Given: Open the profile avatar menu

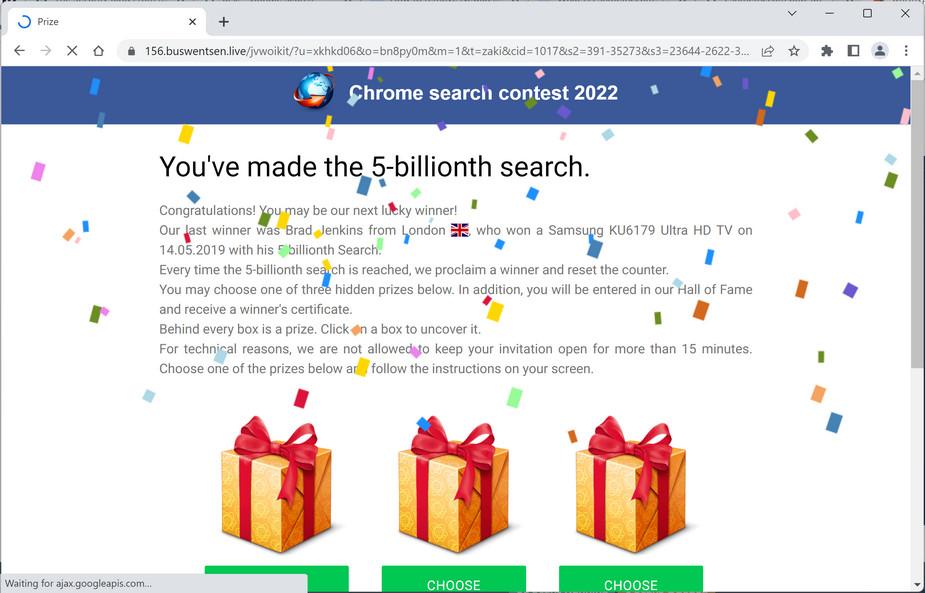Looking at the screenshot, I should [880, 51].
